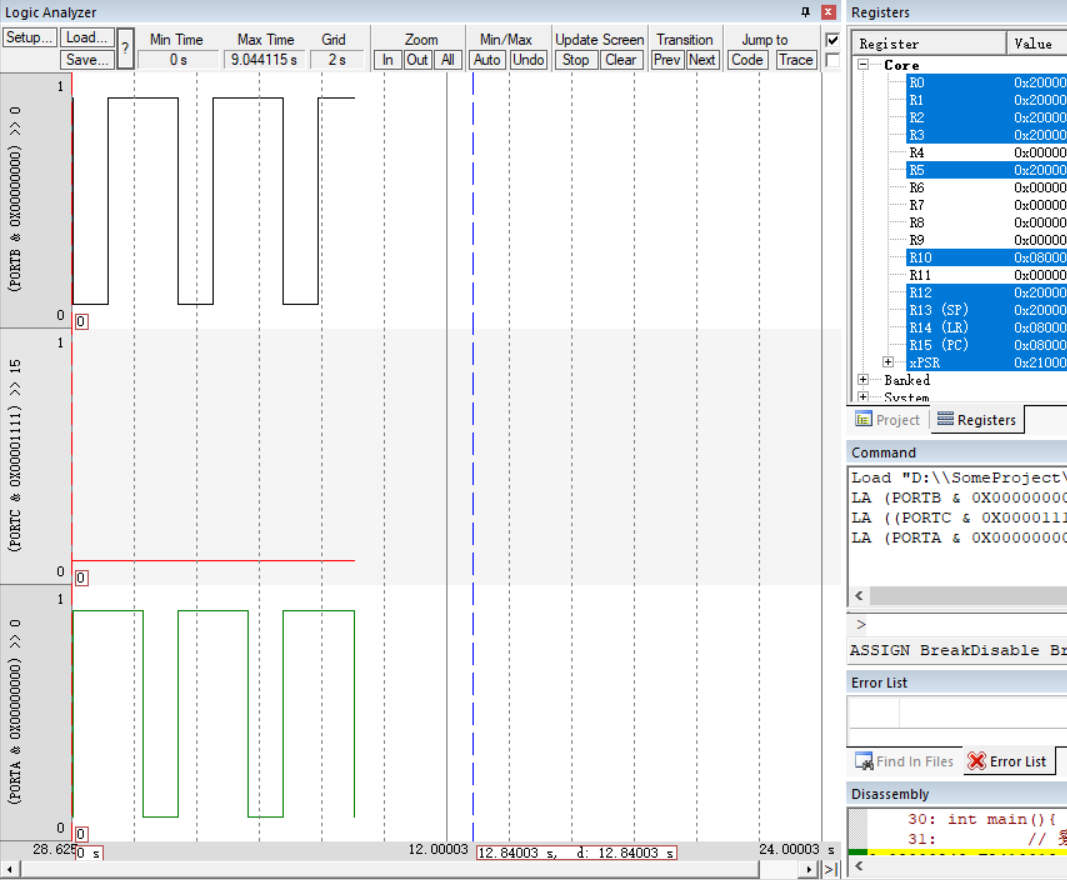This screenshot has height=880, width=1067.
Task: Collapse the Core register group
Action: (x=863, y=65)
